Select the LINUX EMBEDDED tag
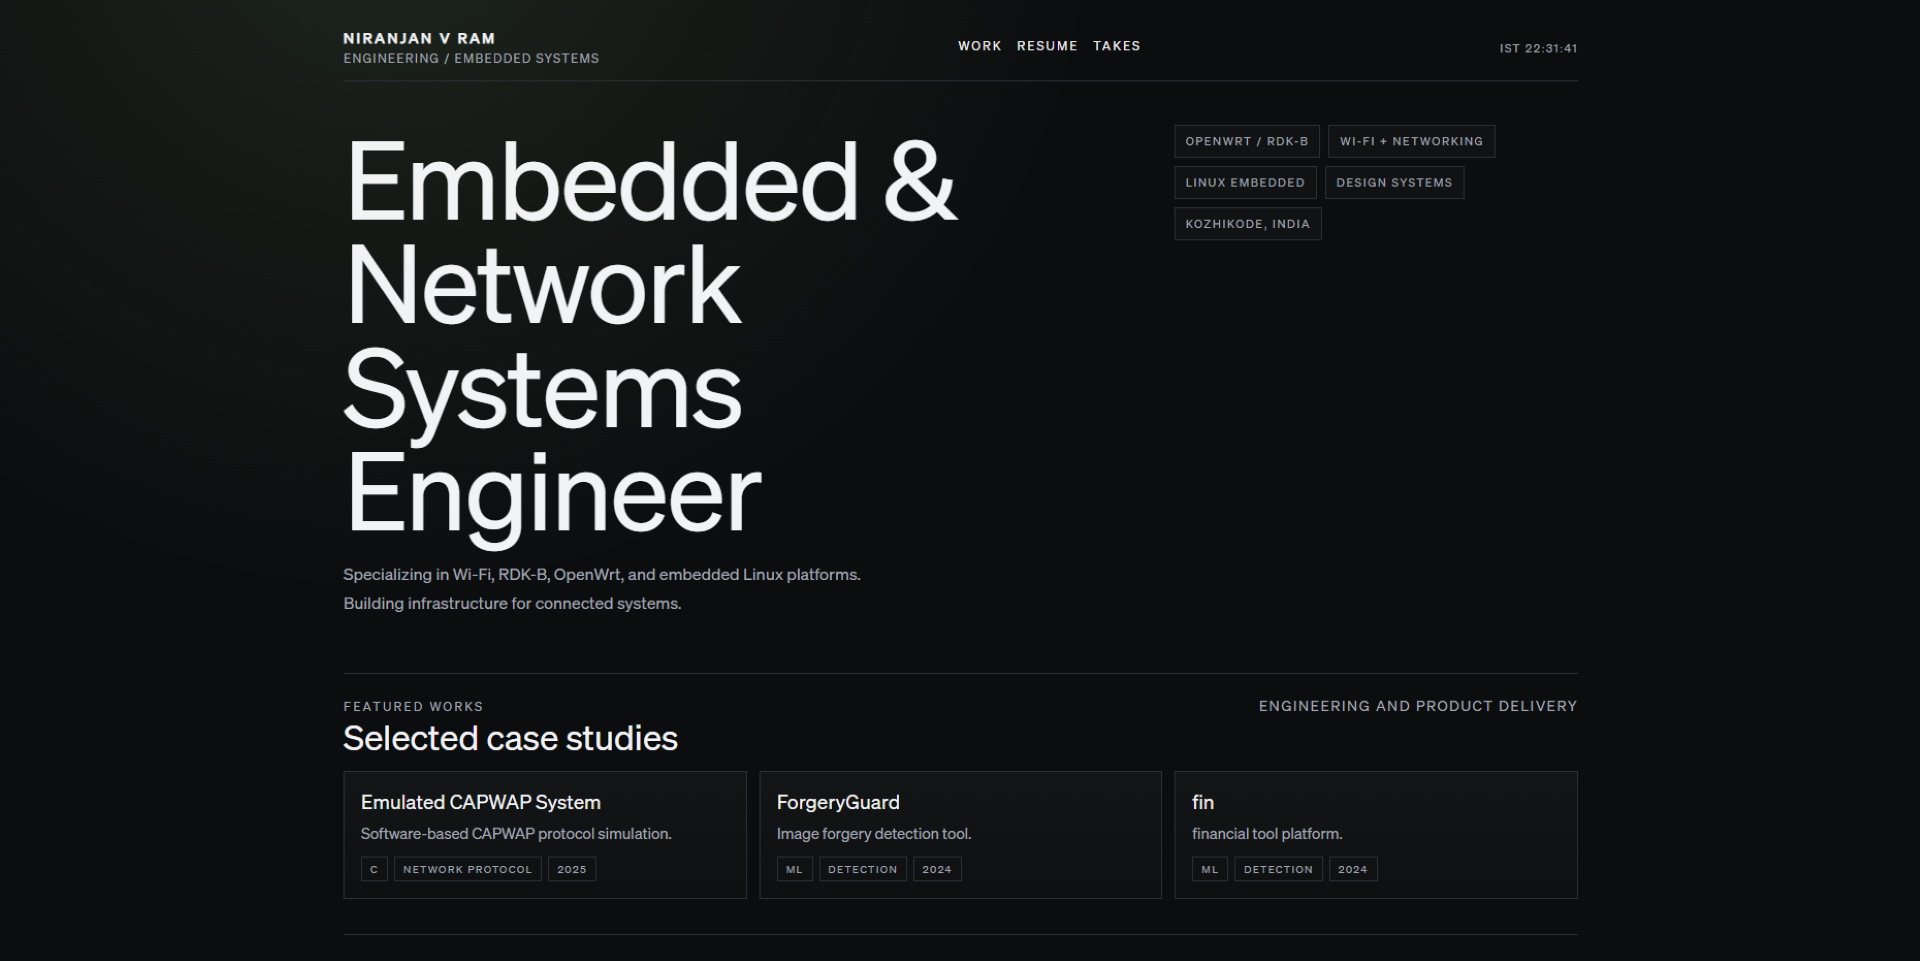This screenshot has width=1920, height=961. (x=1246, y=182)
